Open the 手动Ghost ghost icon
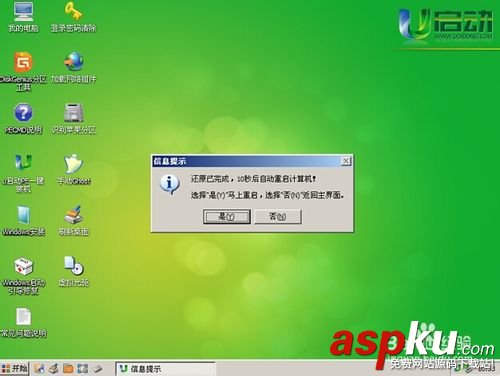This screenshot has height=376, width=500. [73, 169]
